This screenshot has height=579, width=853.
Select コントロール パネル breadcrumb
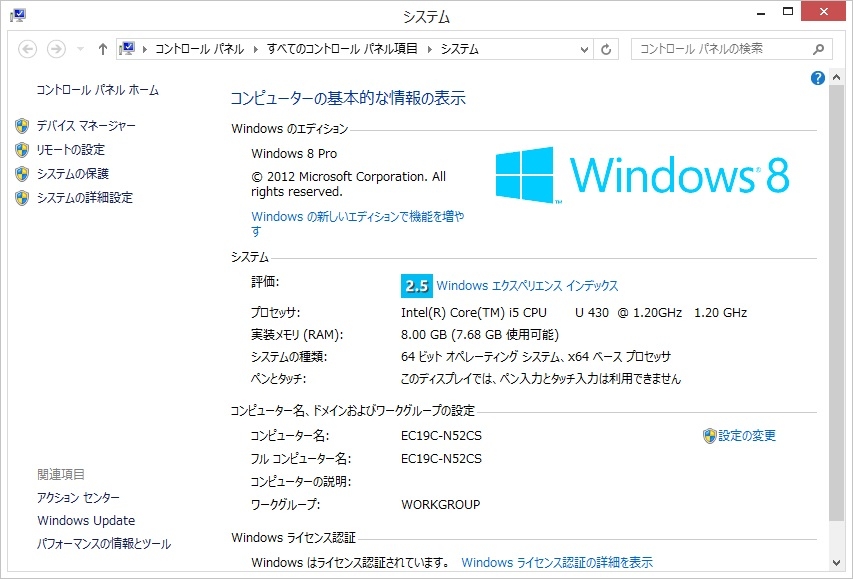200,49
